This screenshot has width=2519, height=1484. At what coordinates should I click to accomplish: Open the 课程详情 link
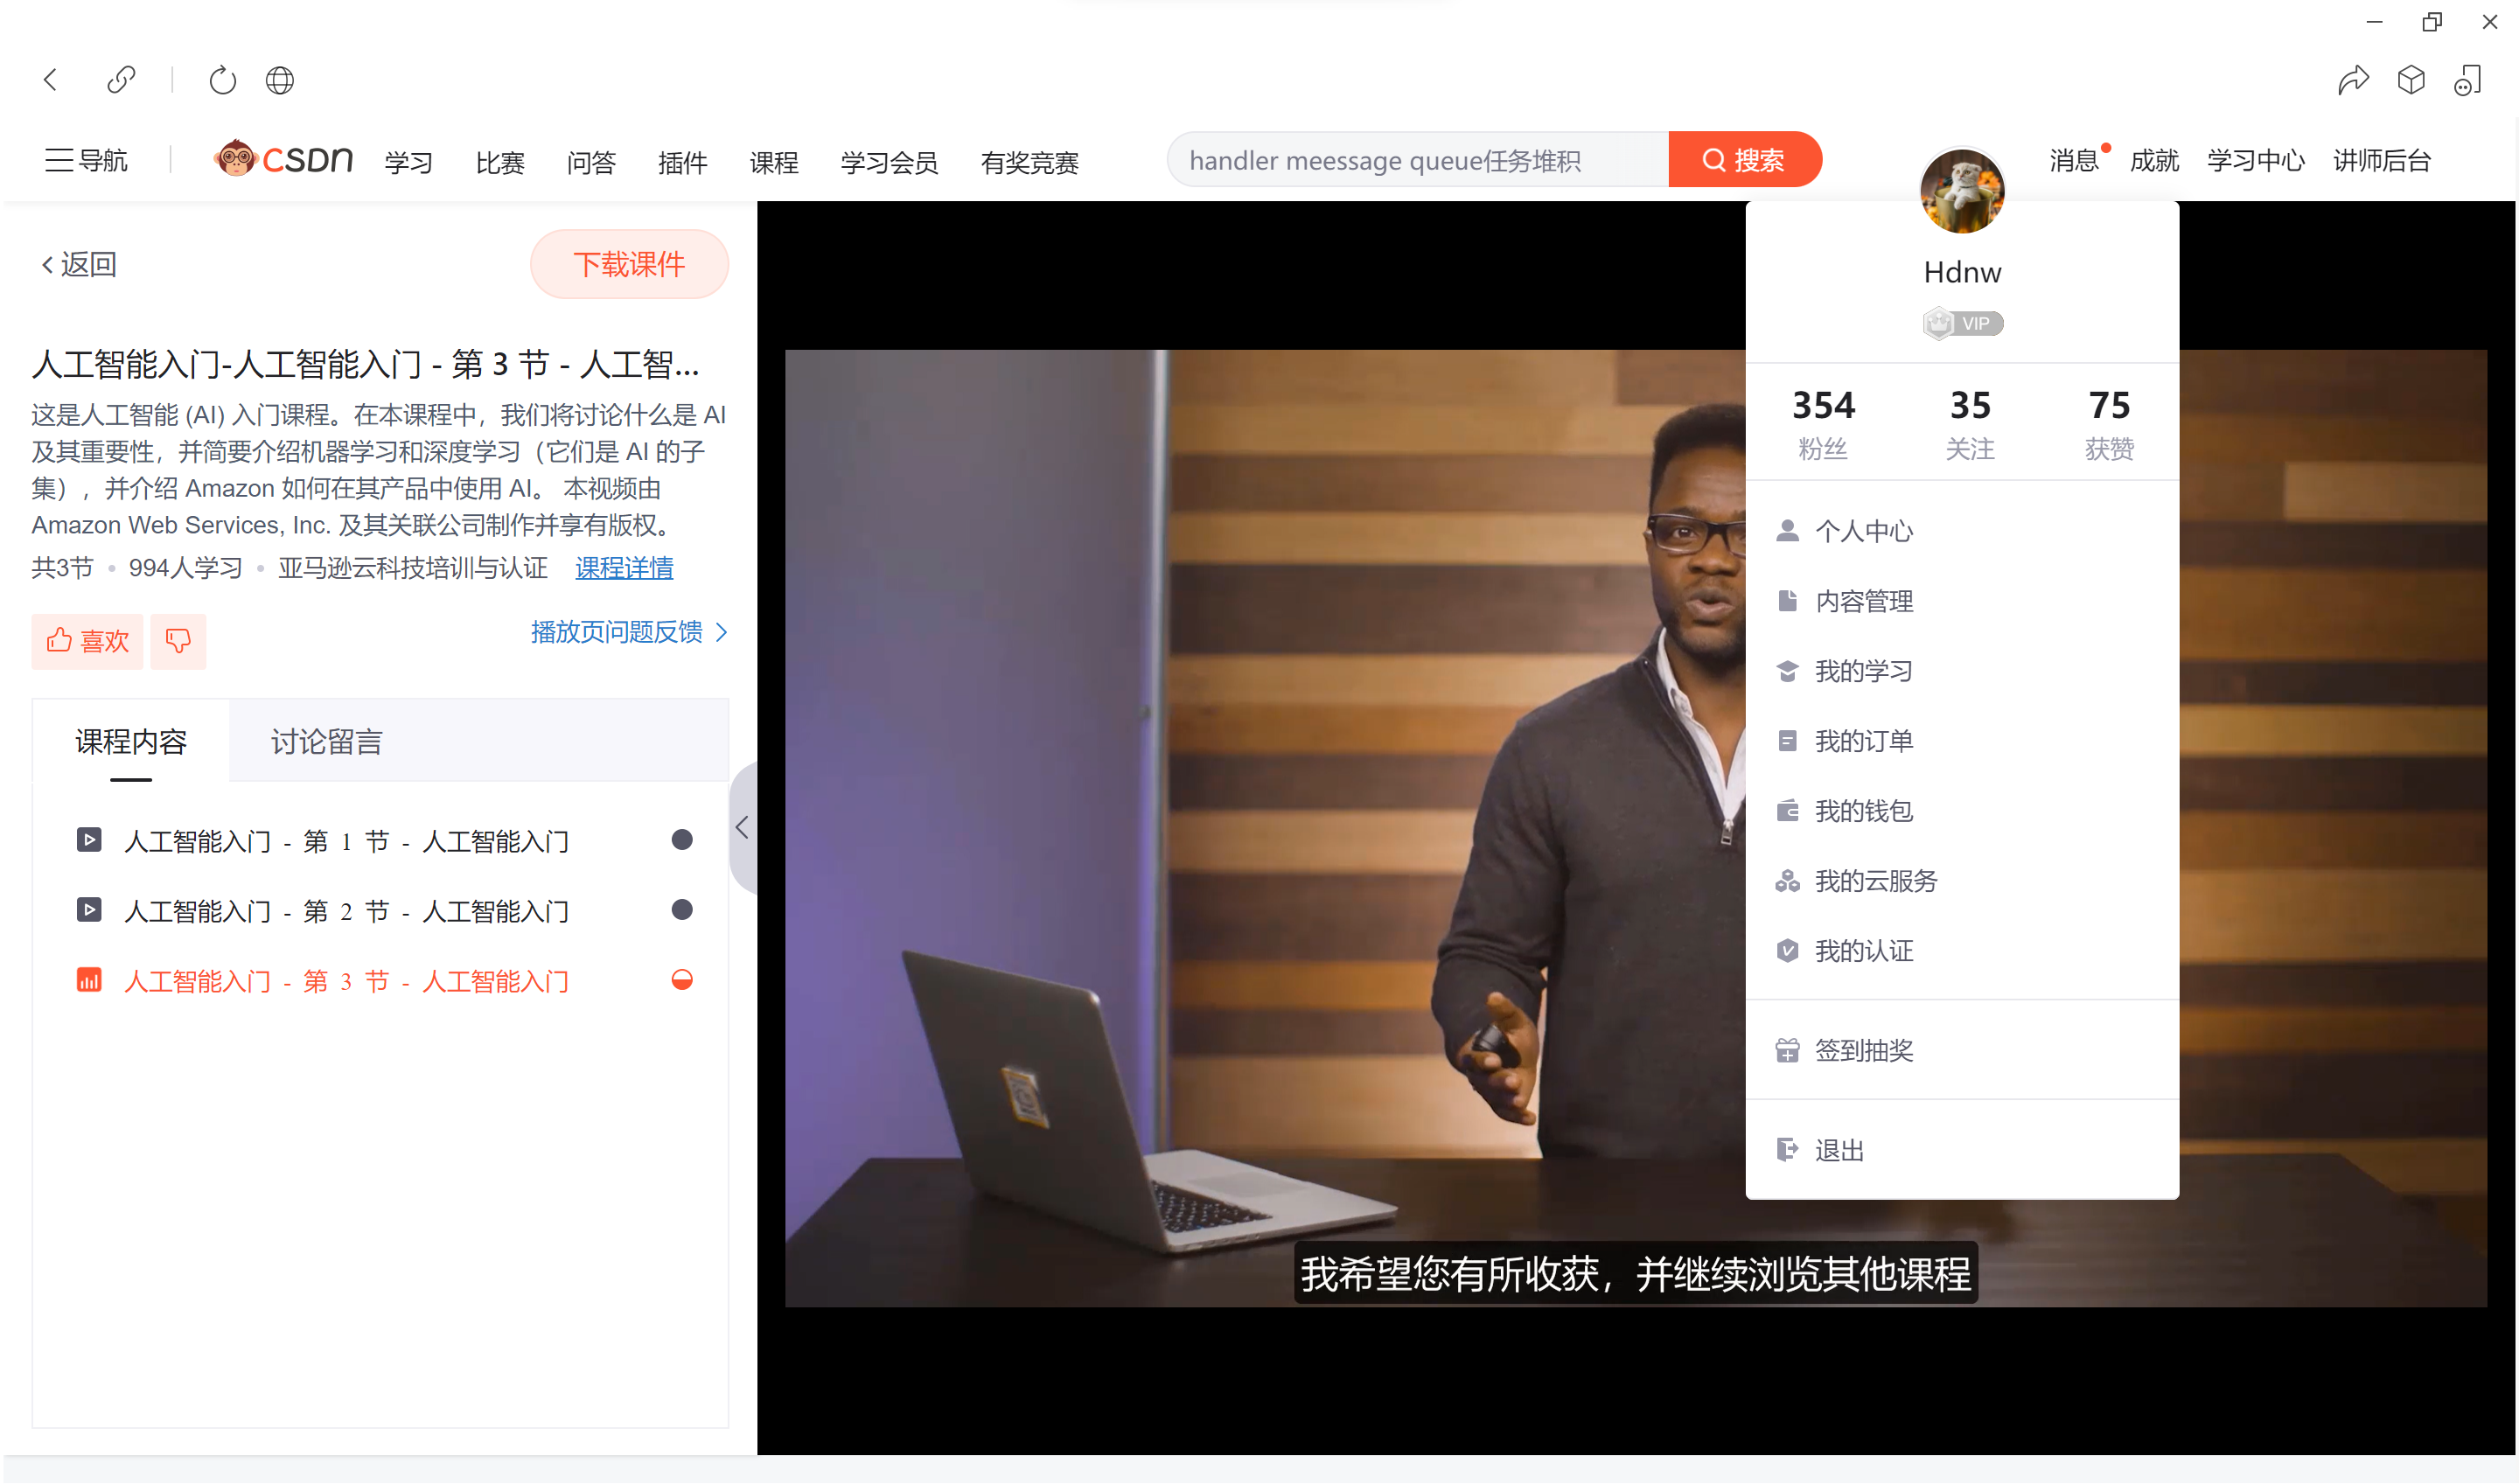click(x=624, y=568)
